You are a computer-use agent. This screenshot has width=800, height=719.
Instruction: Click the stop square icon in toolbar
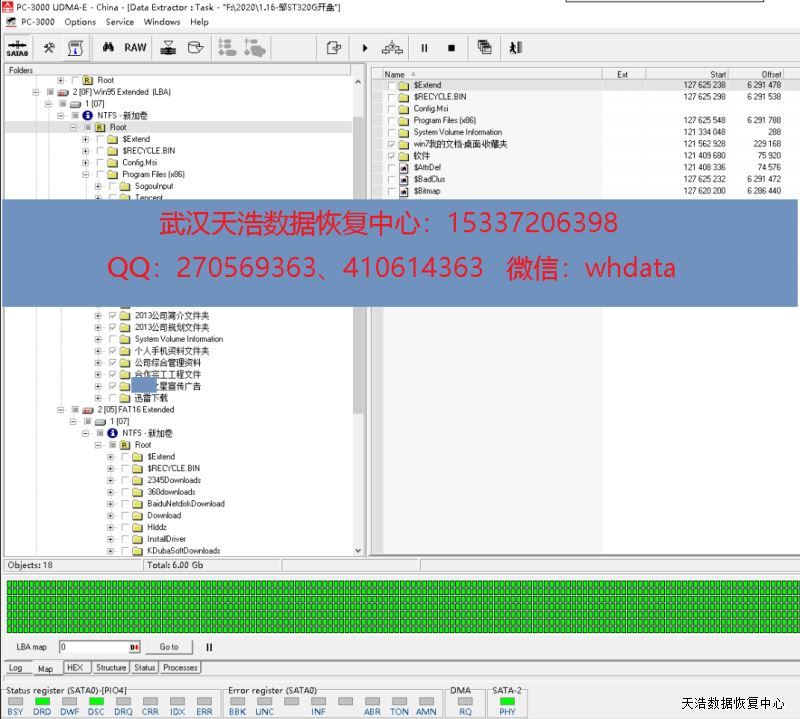pyautogui.click(x=451, y=47)
